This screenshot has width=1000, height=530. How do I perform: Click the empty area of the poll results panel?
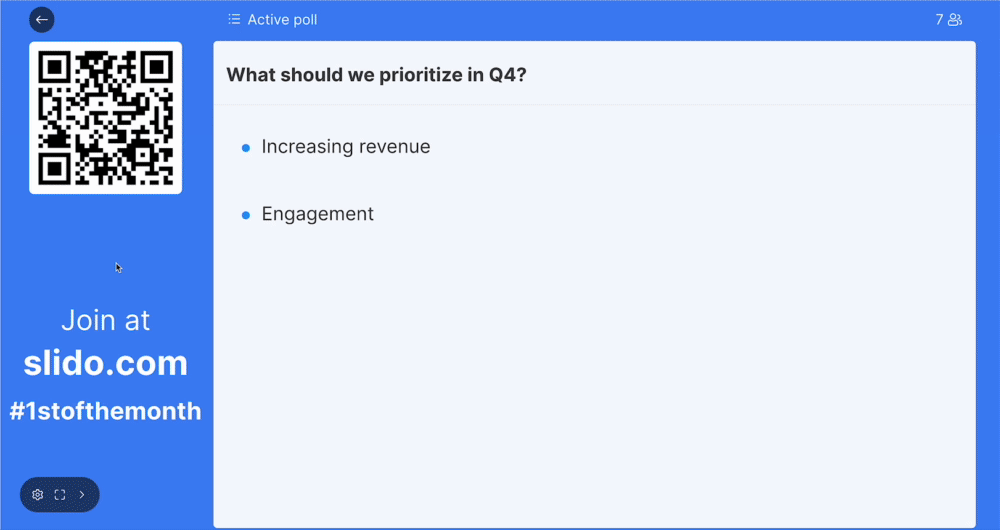(x=594, y=380)
